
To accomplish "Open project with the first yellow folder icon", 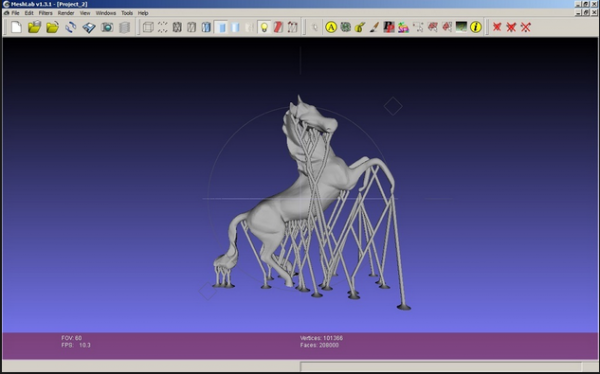I will click(34, 27).
